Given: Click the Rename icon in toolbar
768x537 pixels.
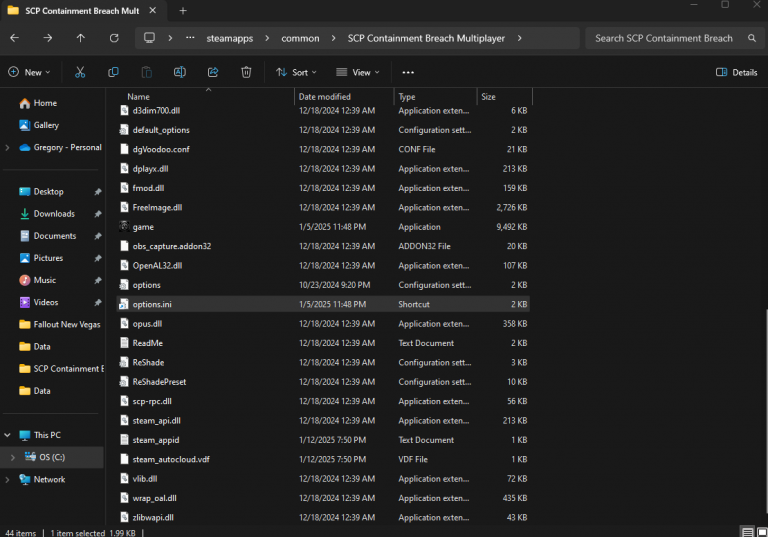Looking at the screenshot, I should (180, 72).
